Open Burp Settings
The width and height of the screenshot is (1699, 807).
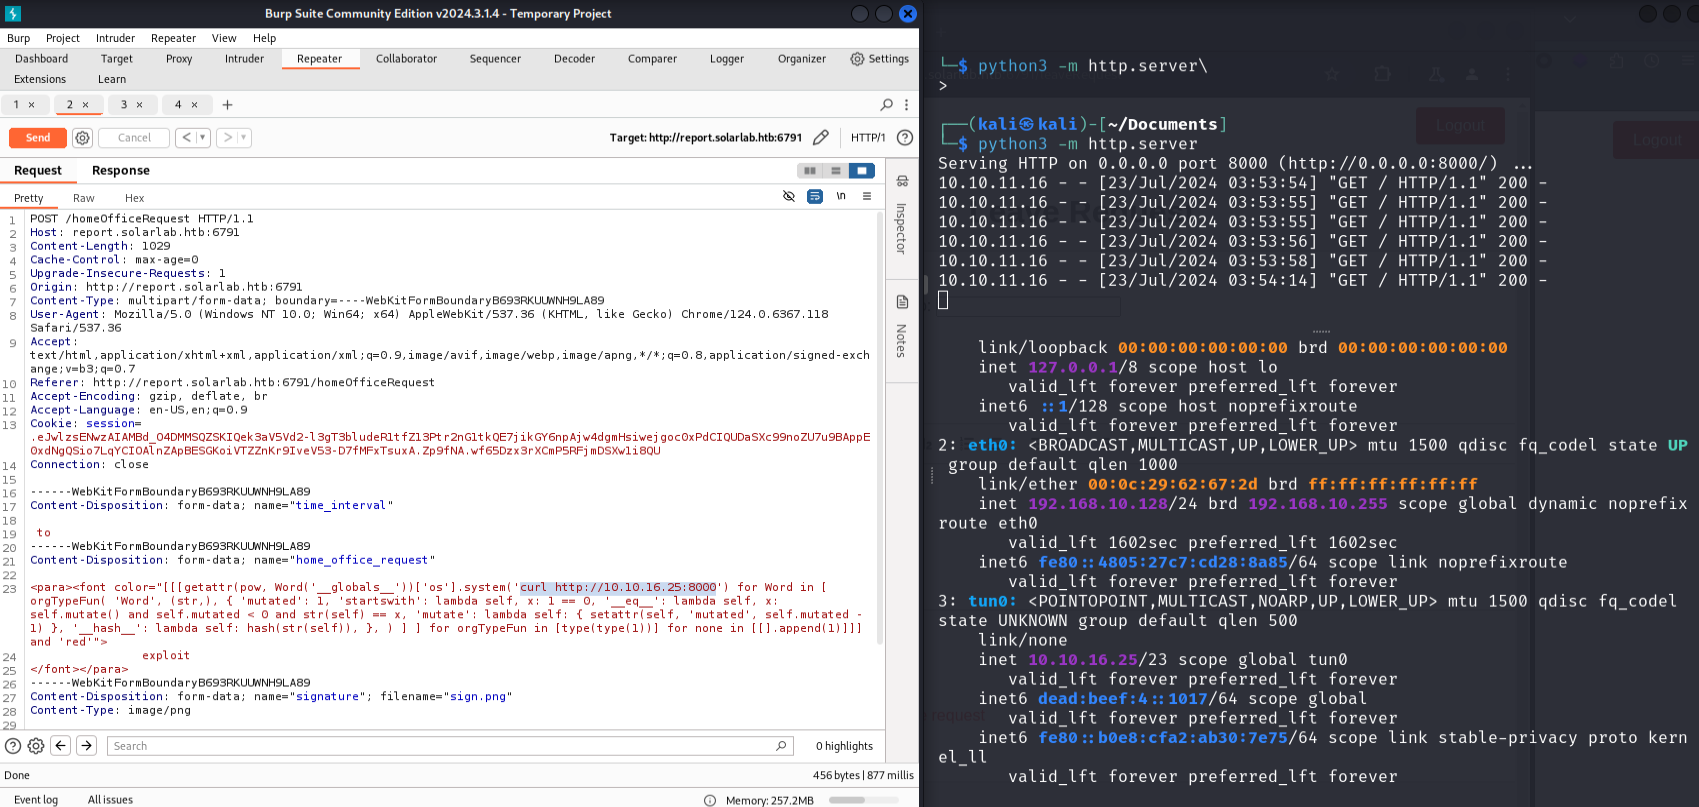click(x=879, y=59)
